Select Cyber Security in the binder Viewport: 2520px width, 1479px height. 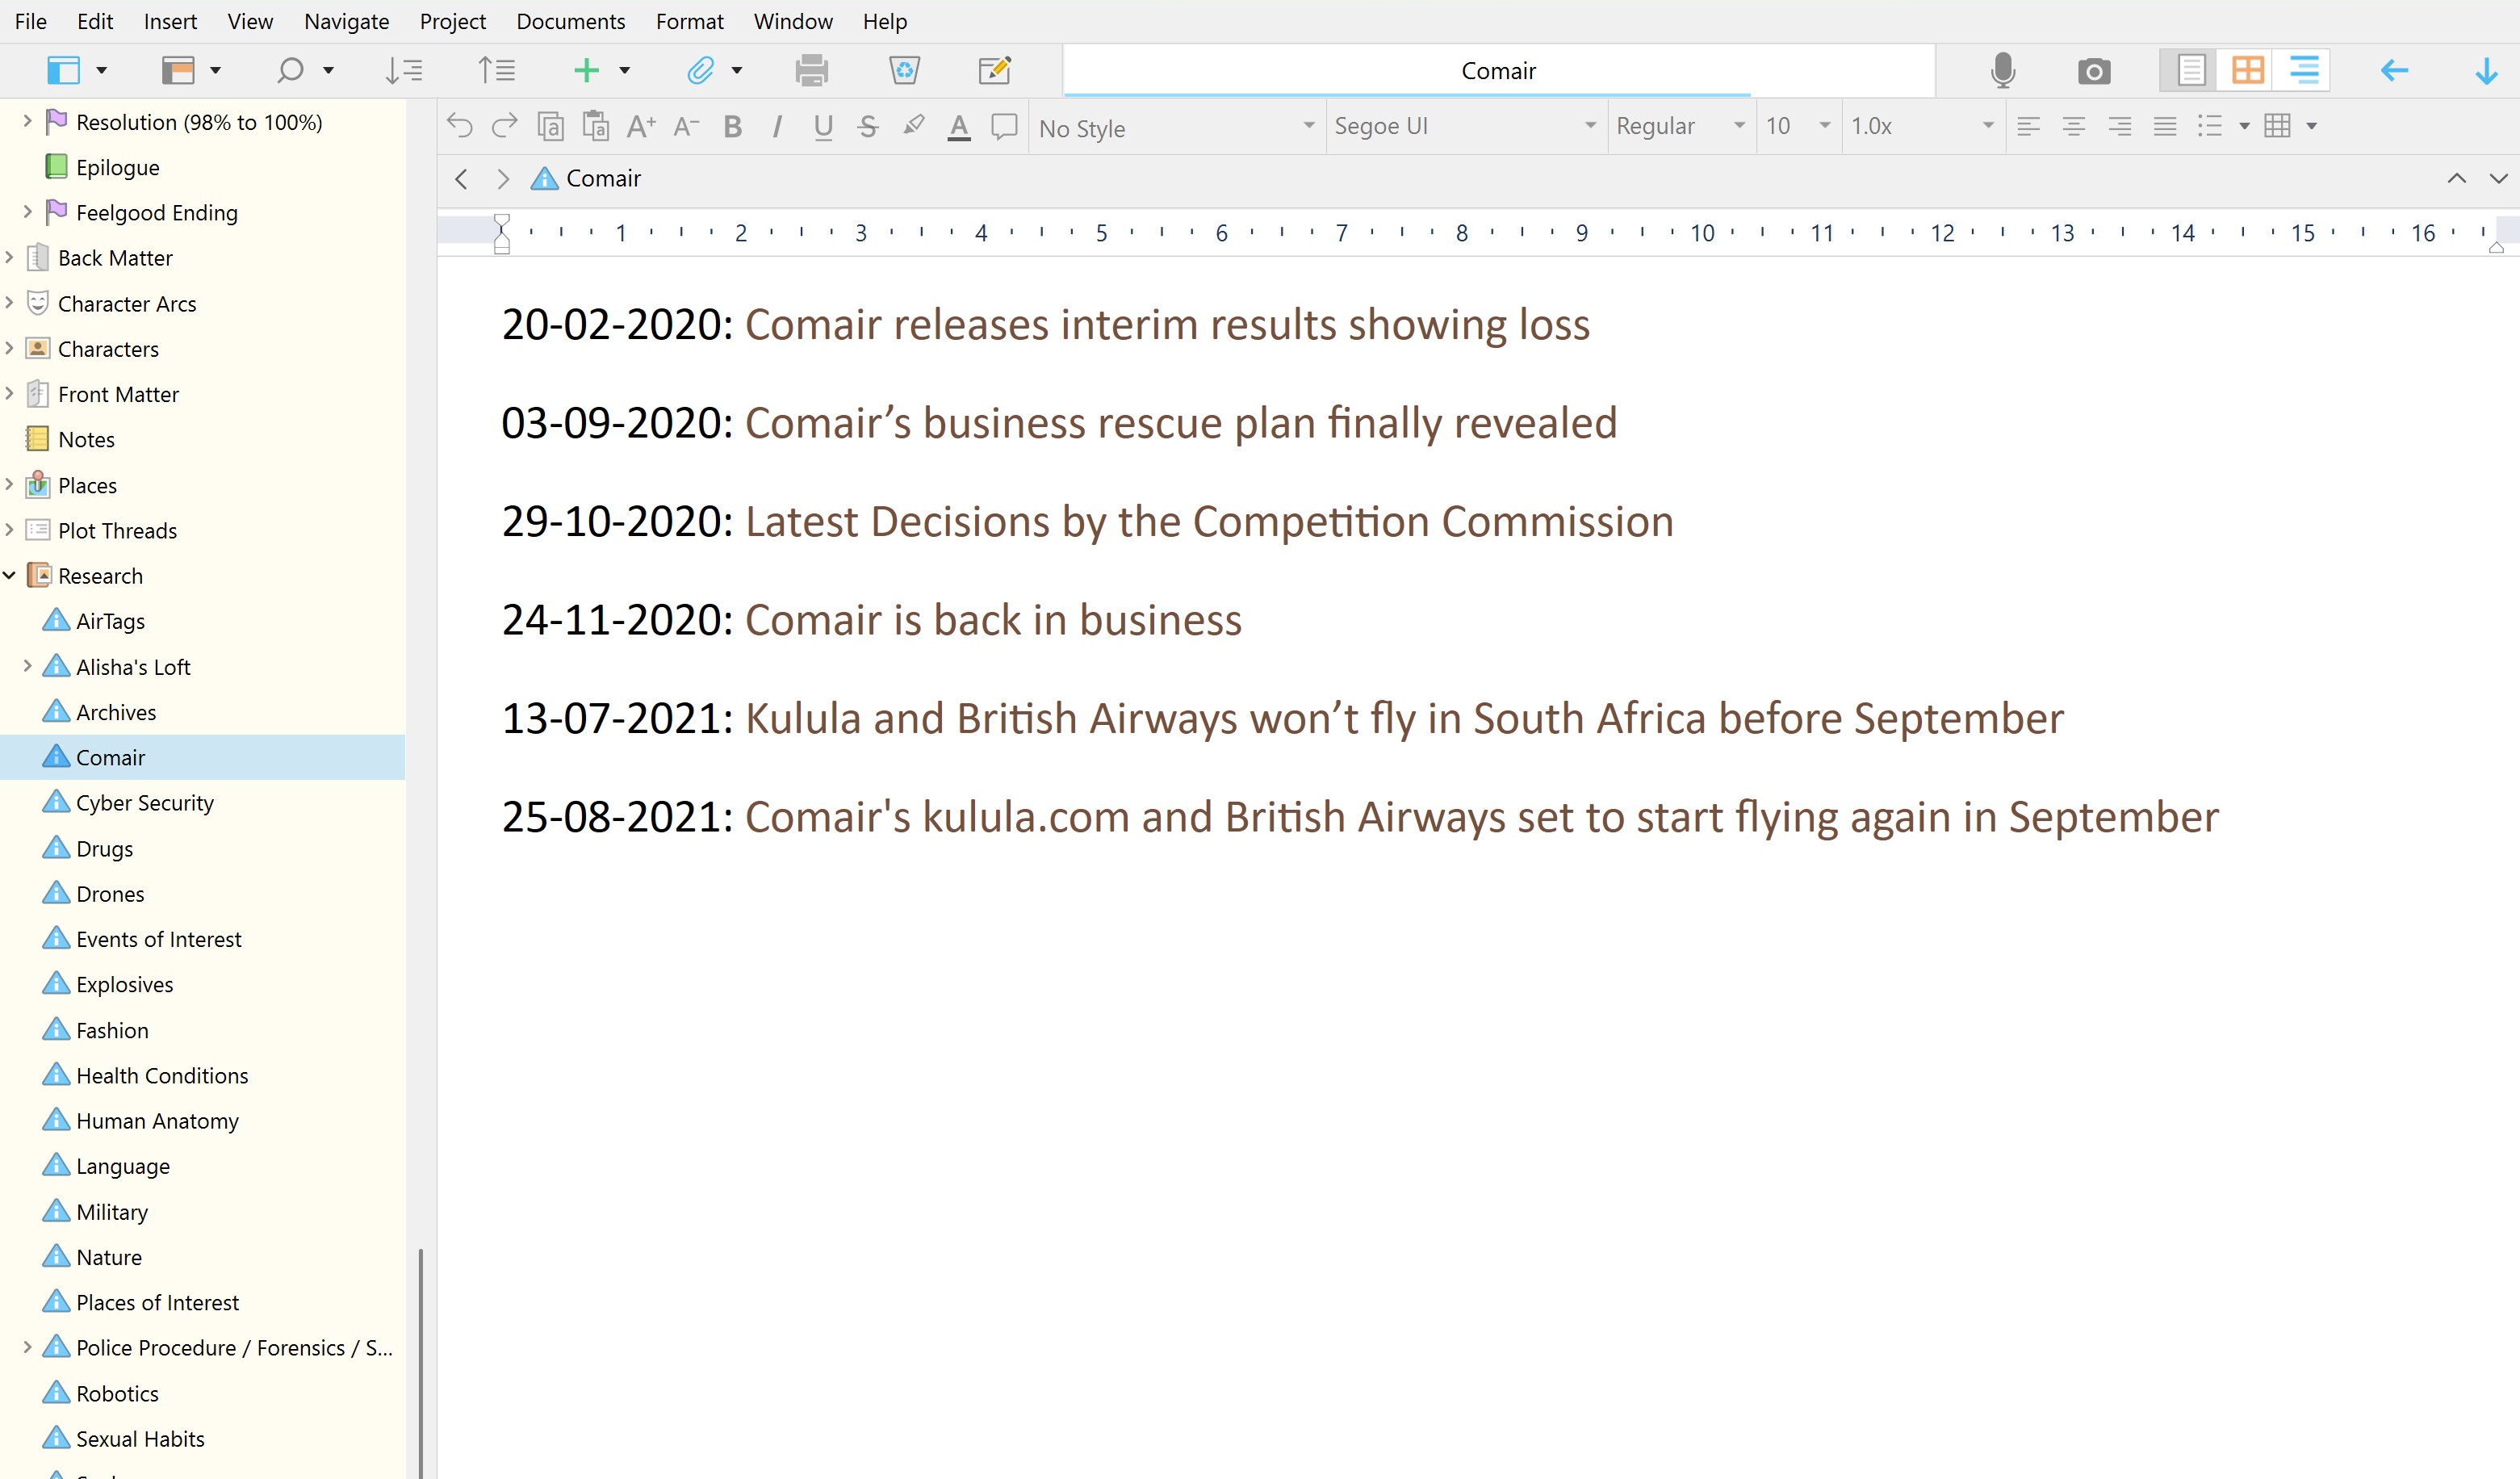[144, 803]
